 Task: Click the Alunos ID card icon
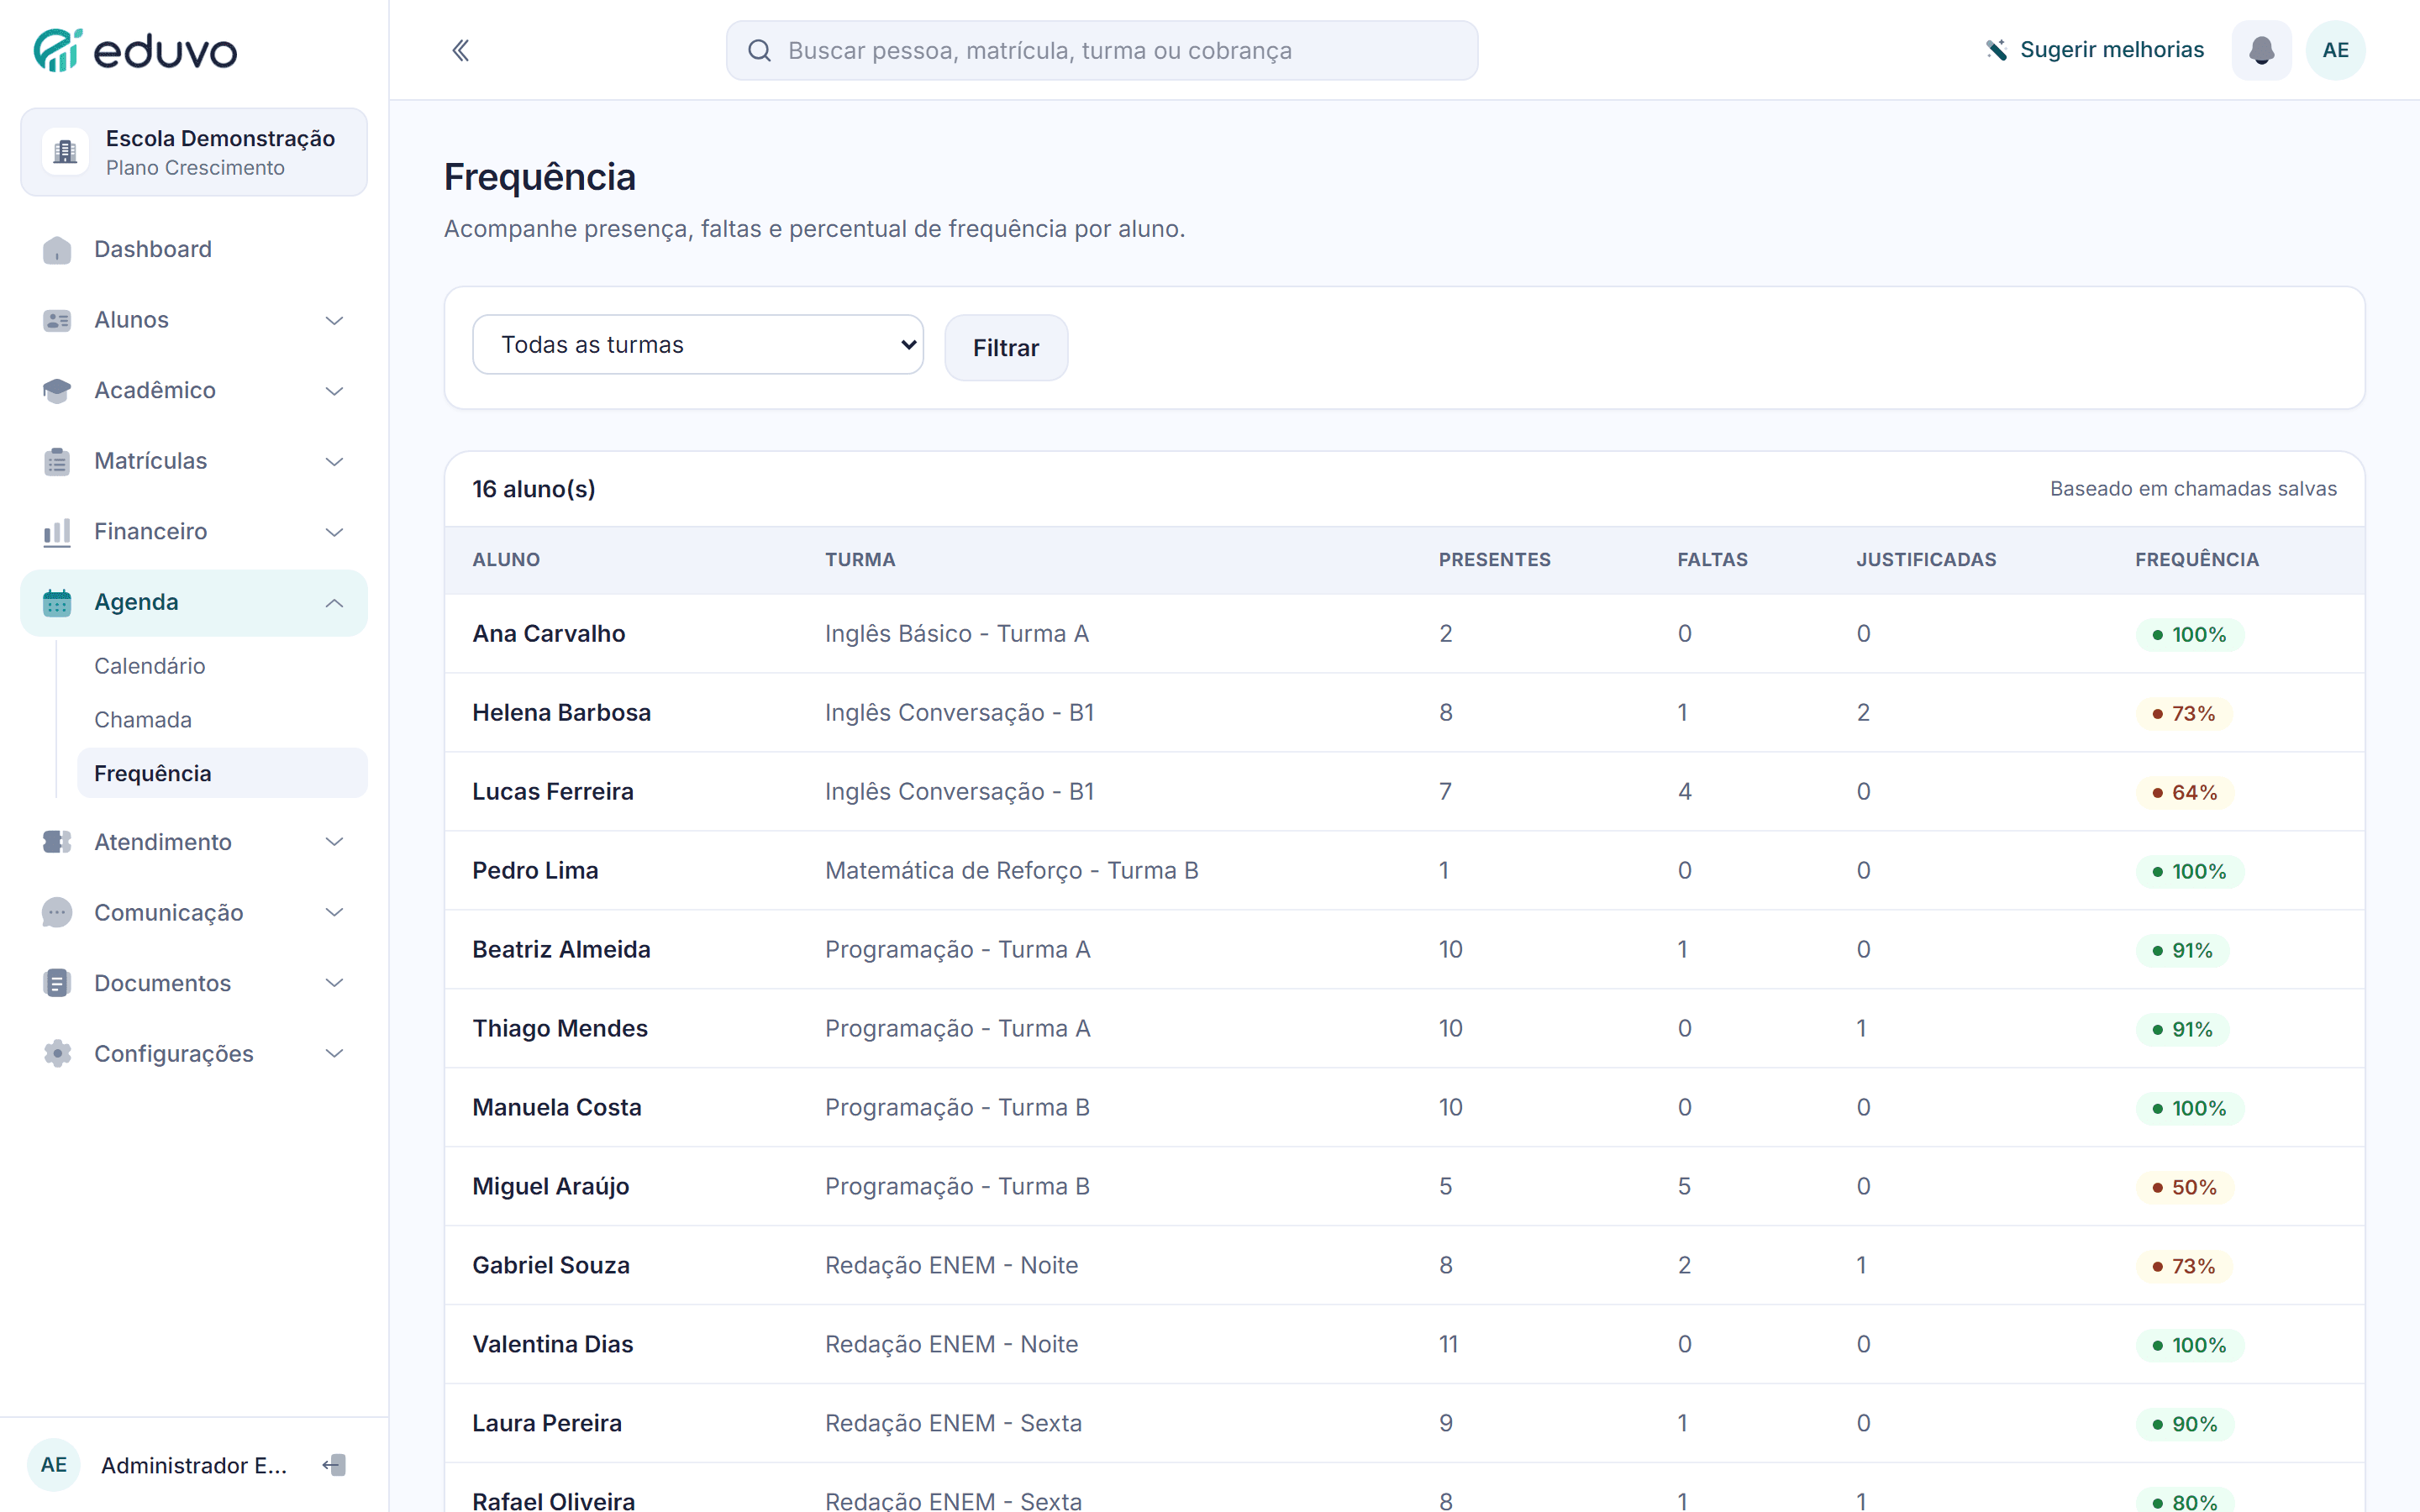pos(57,320)
